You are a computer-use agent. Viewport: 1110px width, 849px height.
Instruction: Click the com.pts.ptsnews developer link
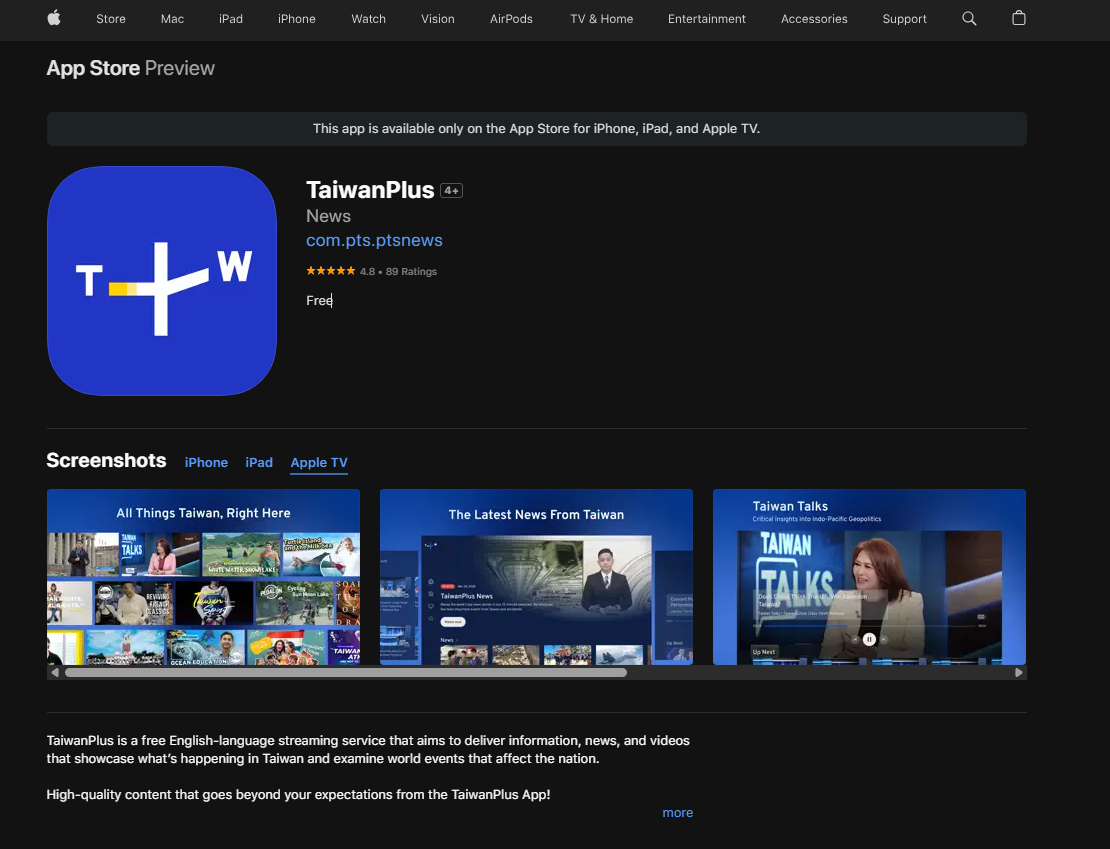374,240
